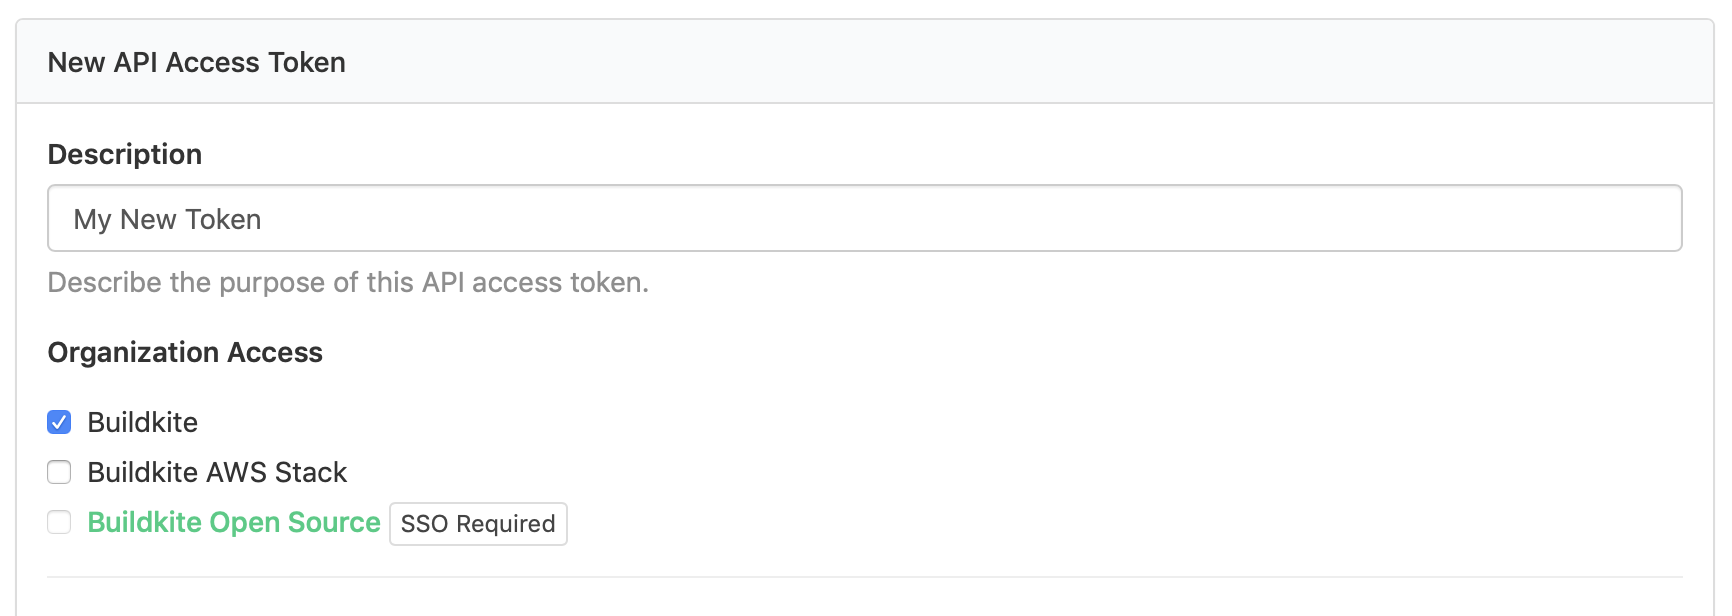Screen dimensions: 1732x616
Task: Click the Description field label
Action: (x=125, y=154)
